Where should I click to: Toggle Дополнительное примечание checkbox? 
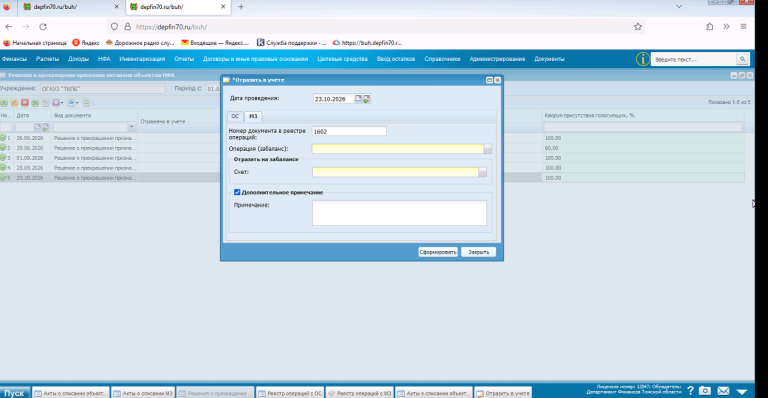pyautogui.click(x=237, y=192)
